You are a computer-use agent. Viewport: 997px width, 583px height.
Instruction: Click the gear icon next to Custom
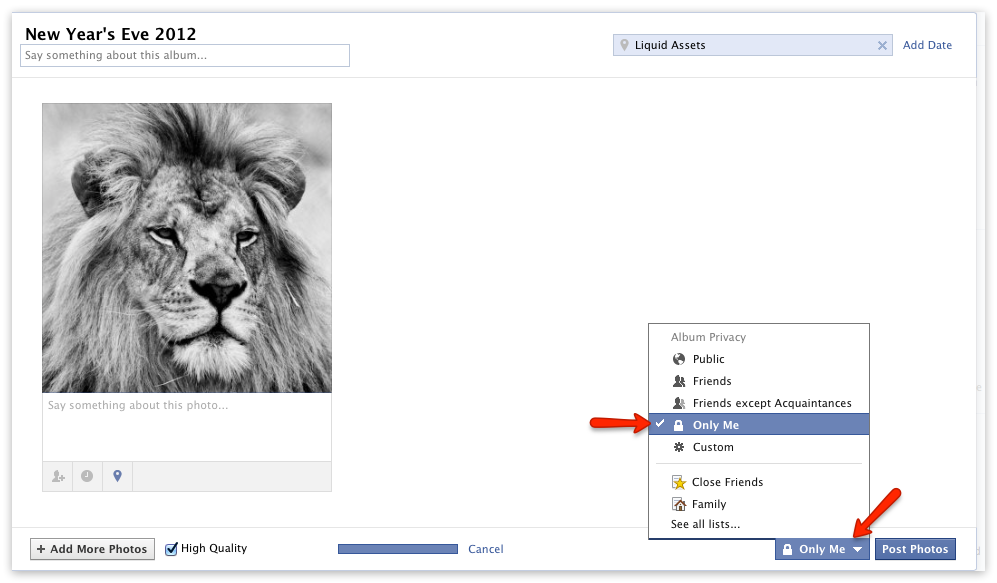click(678, 447)
